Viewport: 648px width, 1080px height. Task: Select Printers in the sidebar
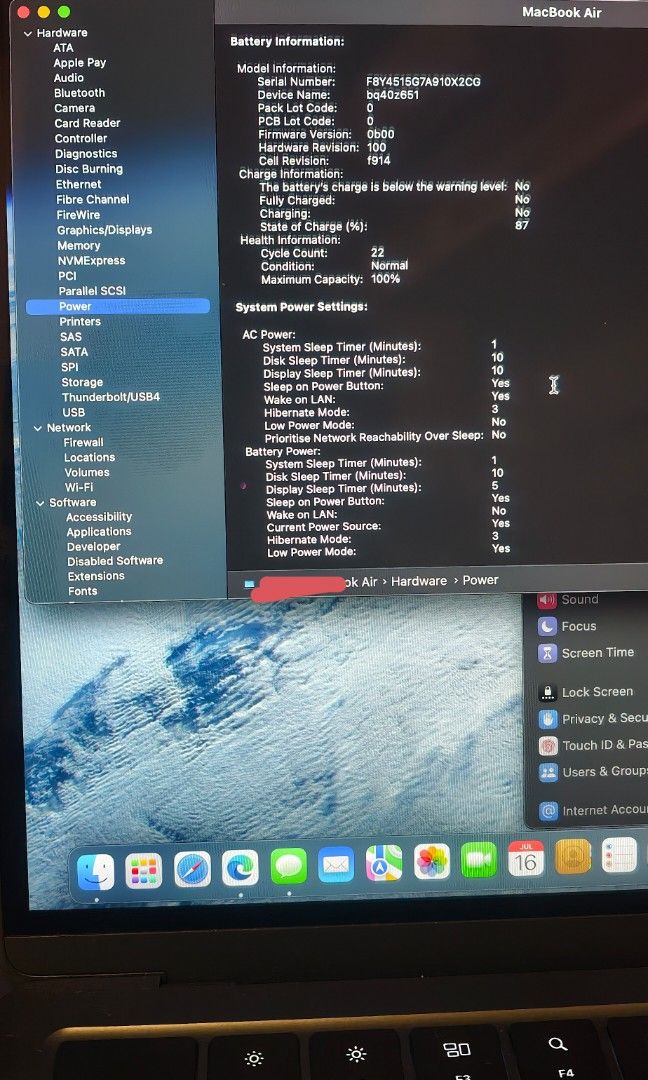[80, 322]
